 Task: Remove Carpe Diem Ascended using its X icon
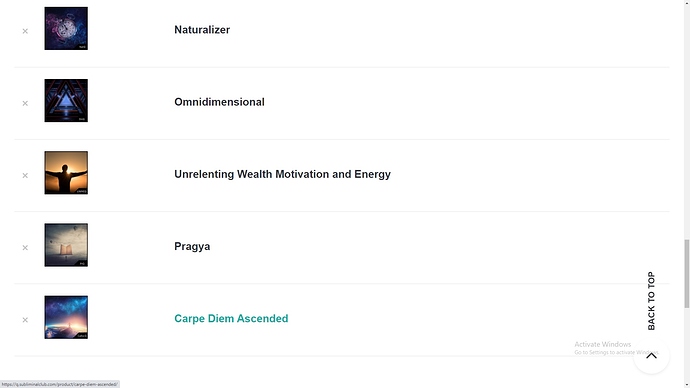point(25,320)
